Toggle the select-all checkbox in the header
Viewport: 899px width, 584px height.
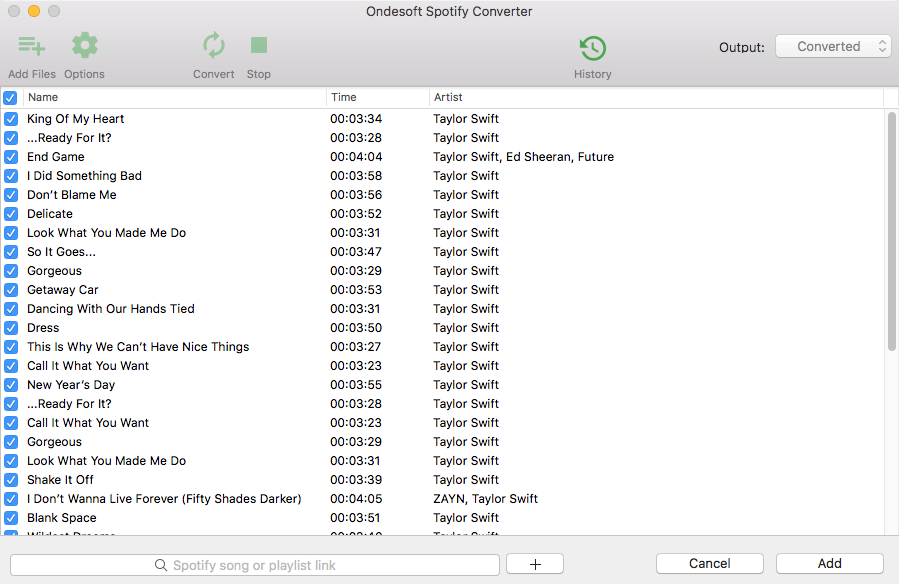click(10, 97)
